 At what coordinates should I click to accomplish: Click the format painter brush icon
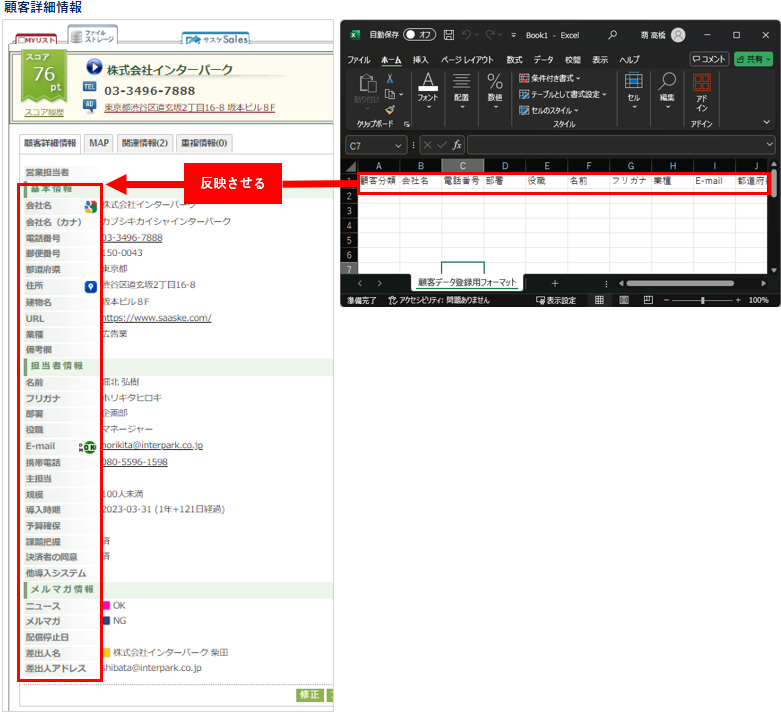tap(390, 110)
